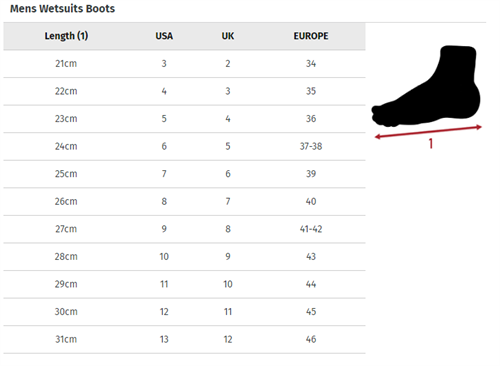
Task: Click the 21cm length cell
Action: 66,64
